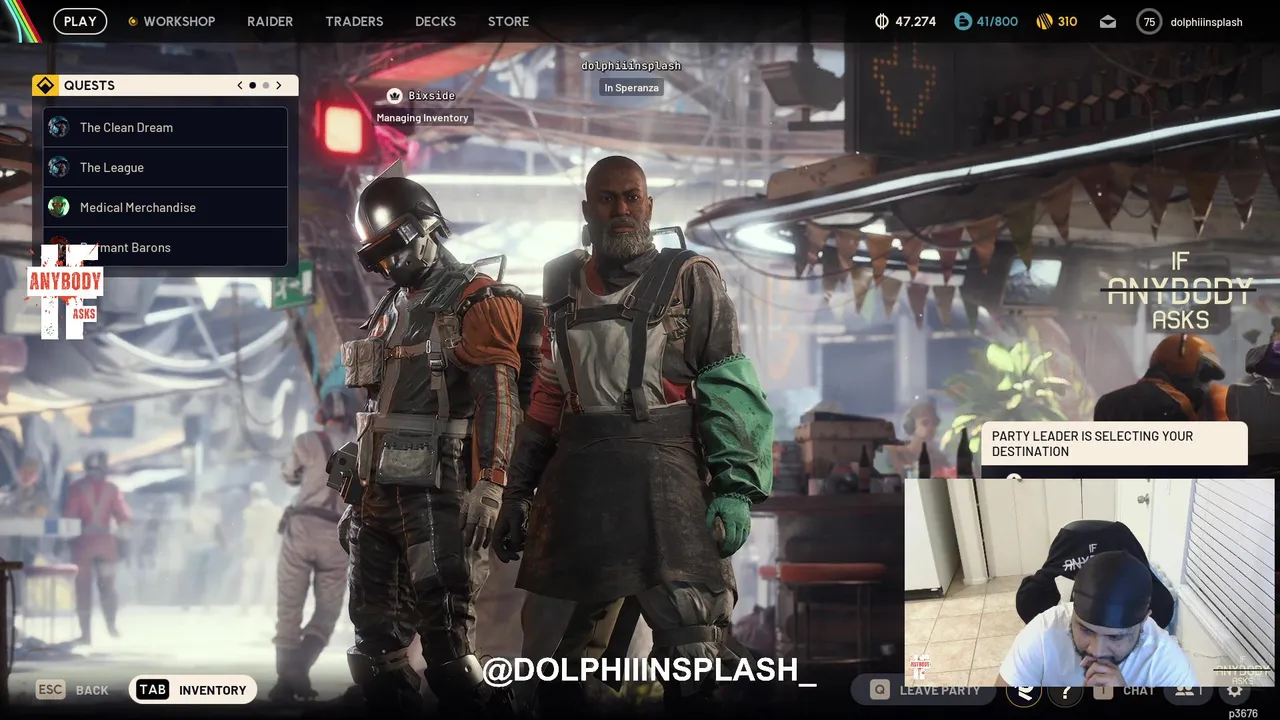Click the In Speranza status label
1280x720 pixels.
pyautogui.click(x=631, y=88)
